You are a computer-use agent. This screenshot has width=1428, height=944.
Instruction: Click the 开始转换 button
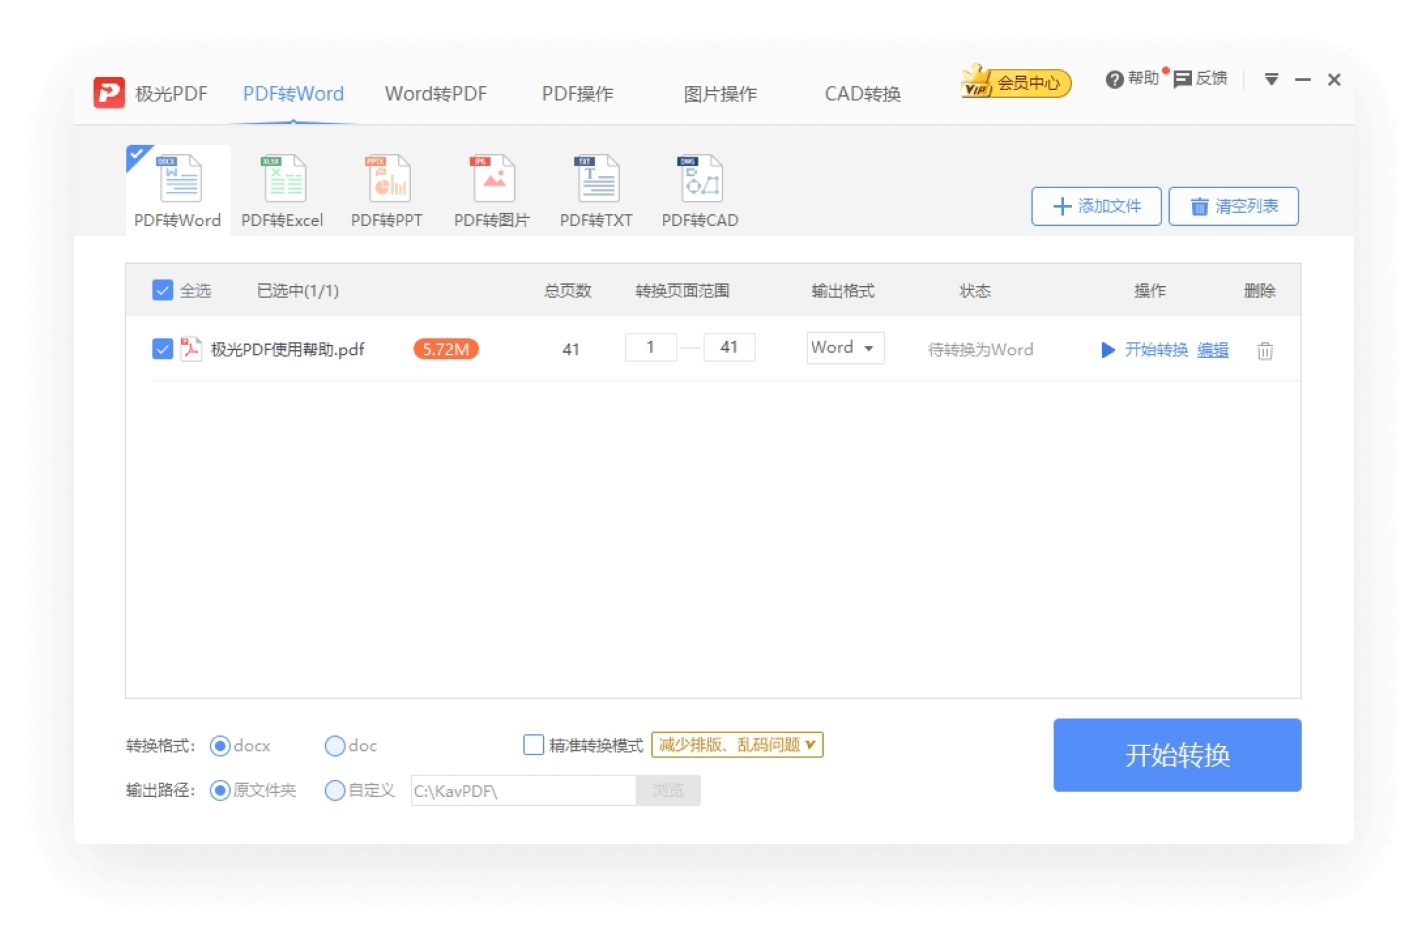1177,755
